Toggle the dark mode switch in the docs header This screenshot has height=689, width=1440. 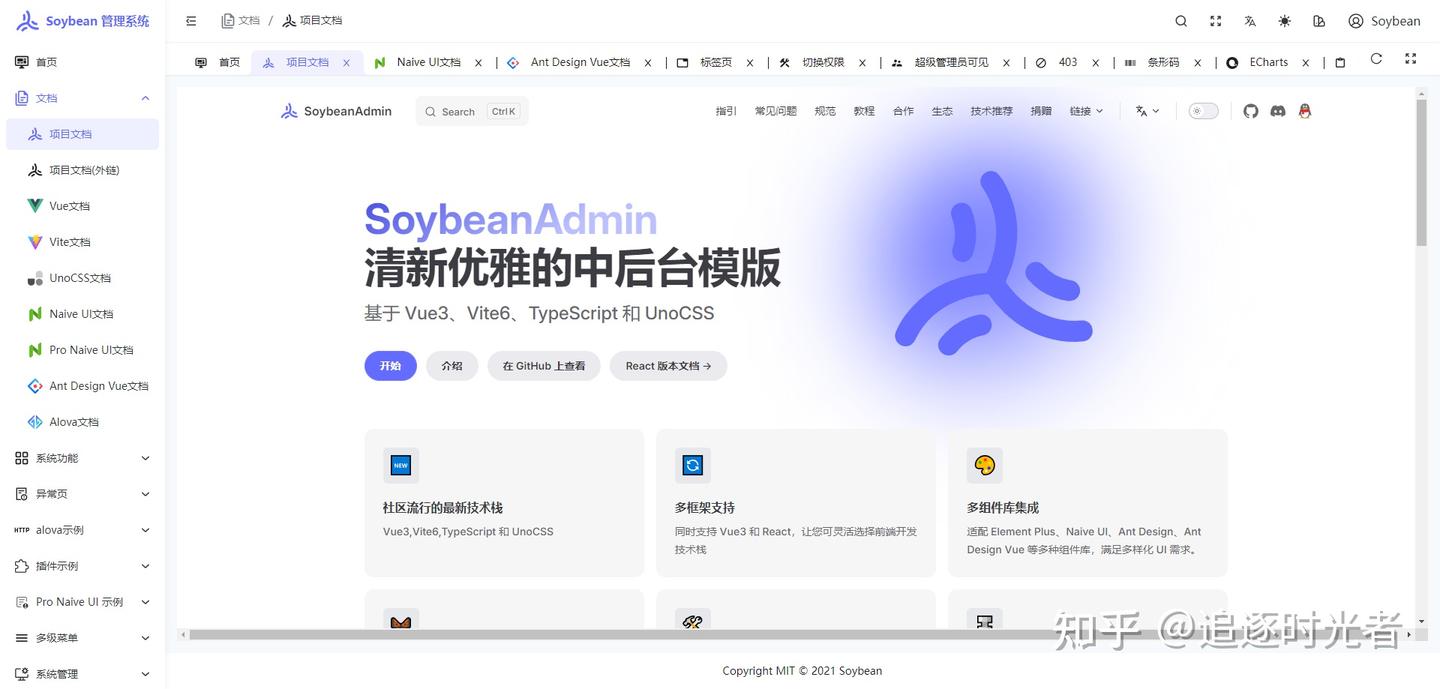click(1203, 111)
